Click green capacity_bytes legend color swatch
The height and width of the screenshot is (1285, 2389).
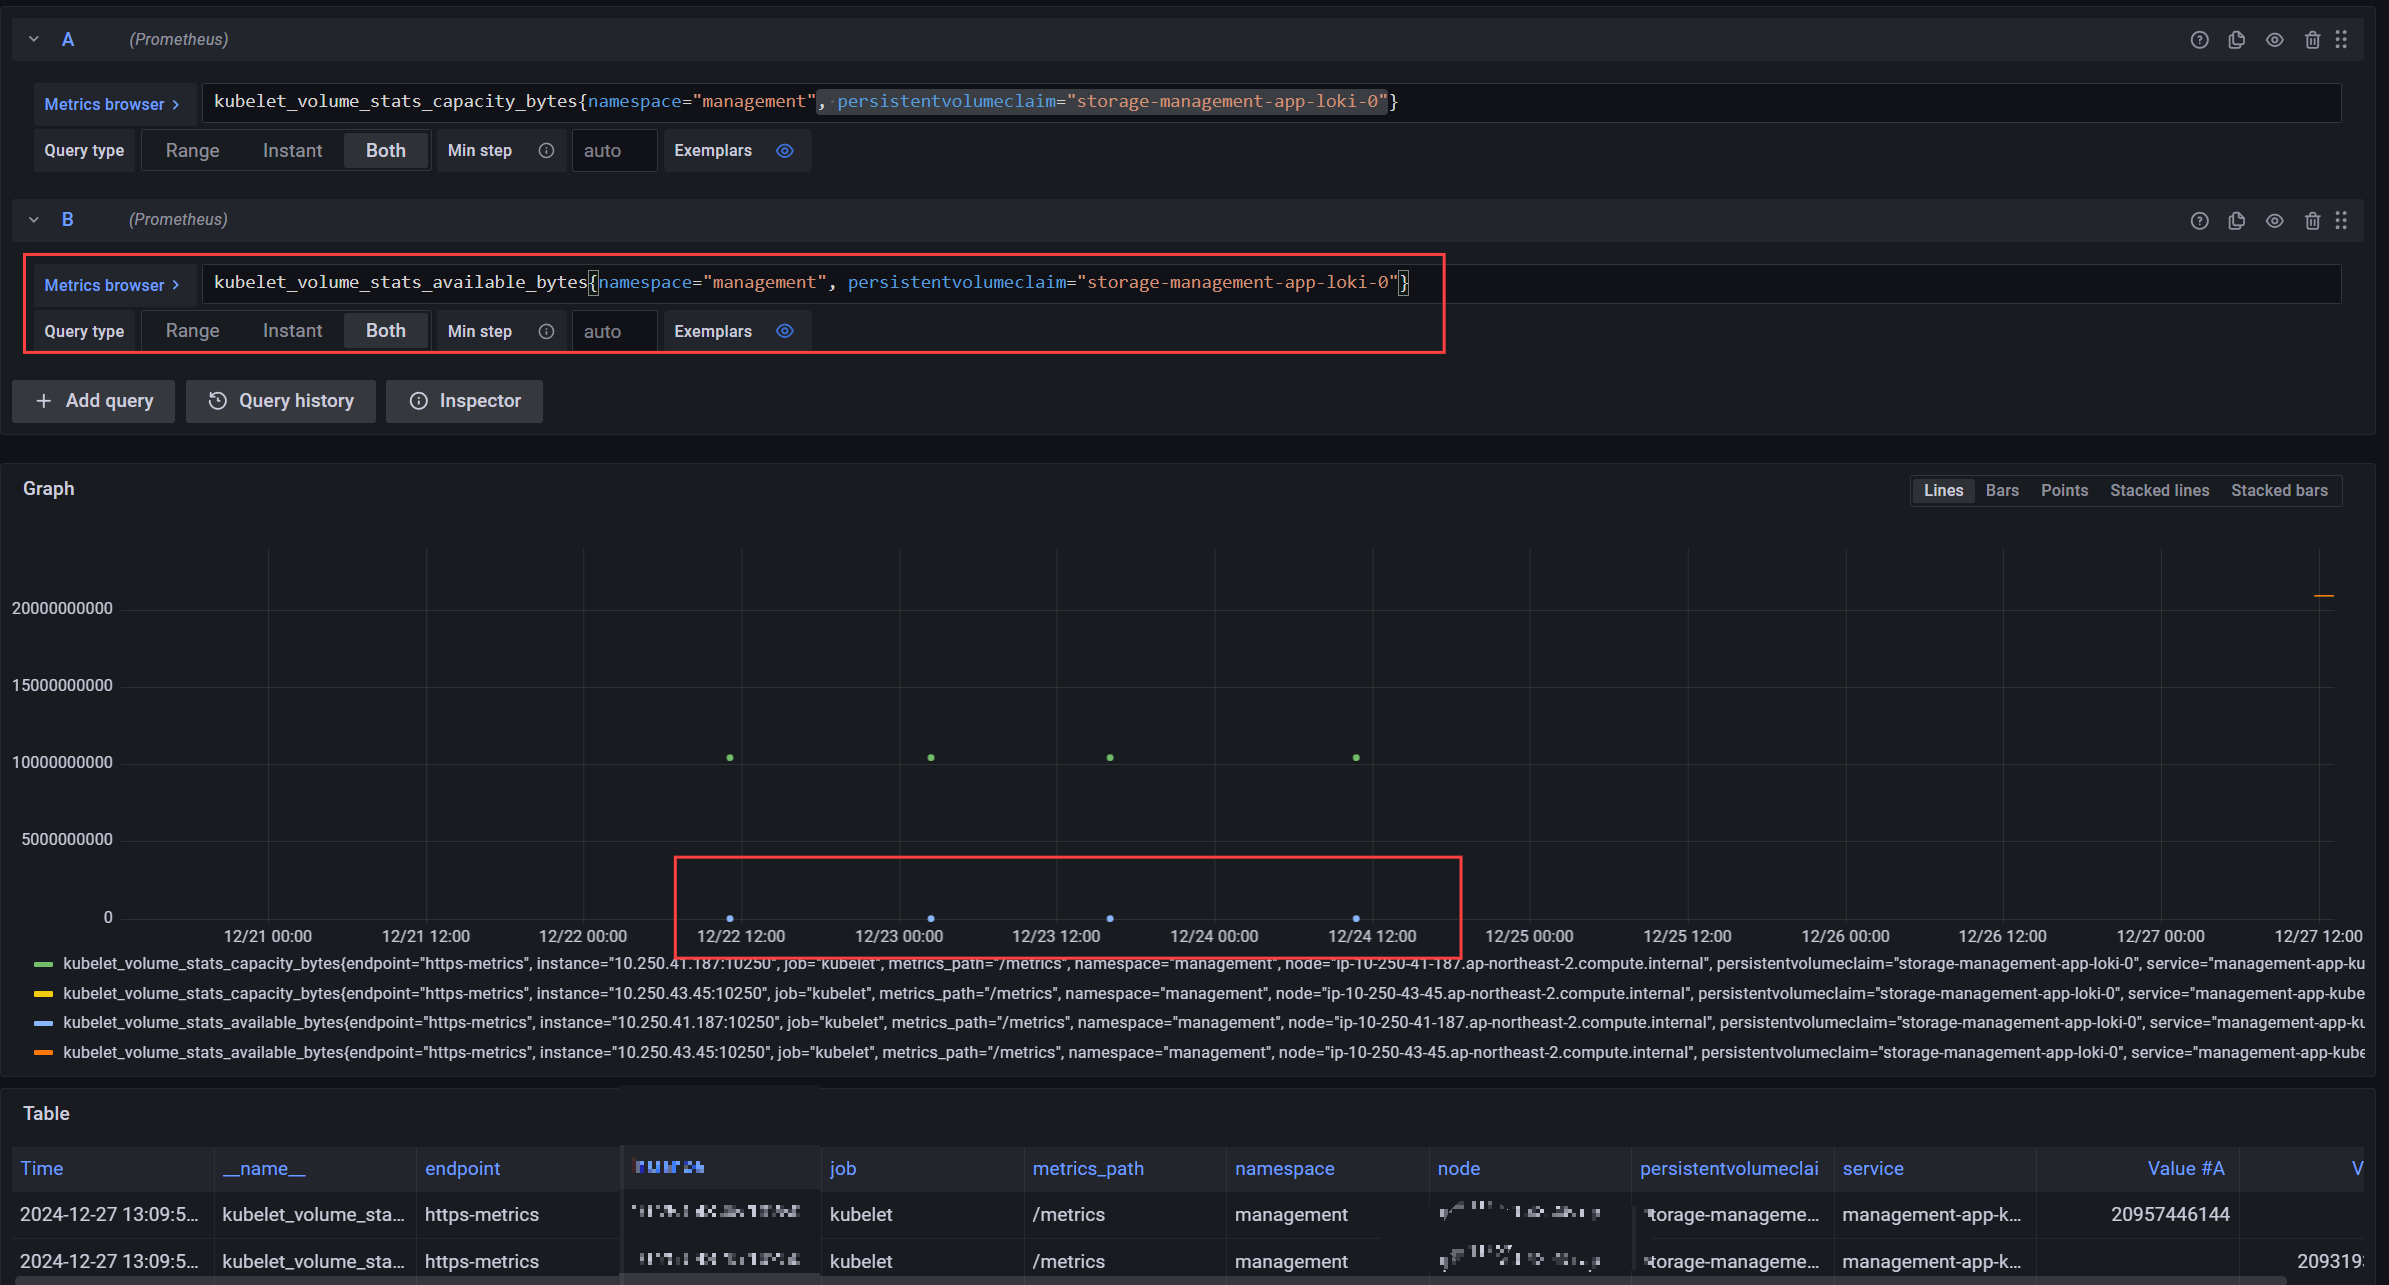click(x=43, y=964)
